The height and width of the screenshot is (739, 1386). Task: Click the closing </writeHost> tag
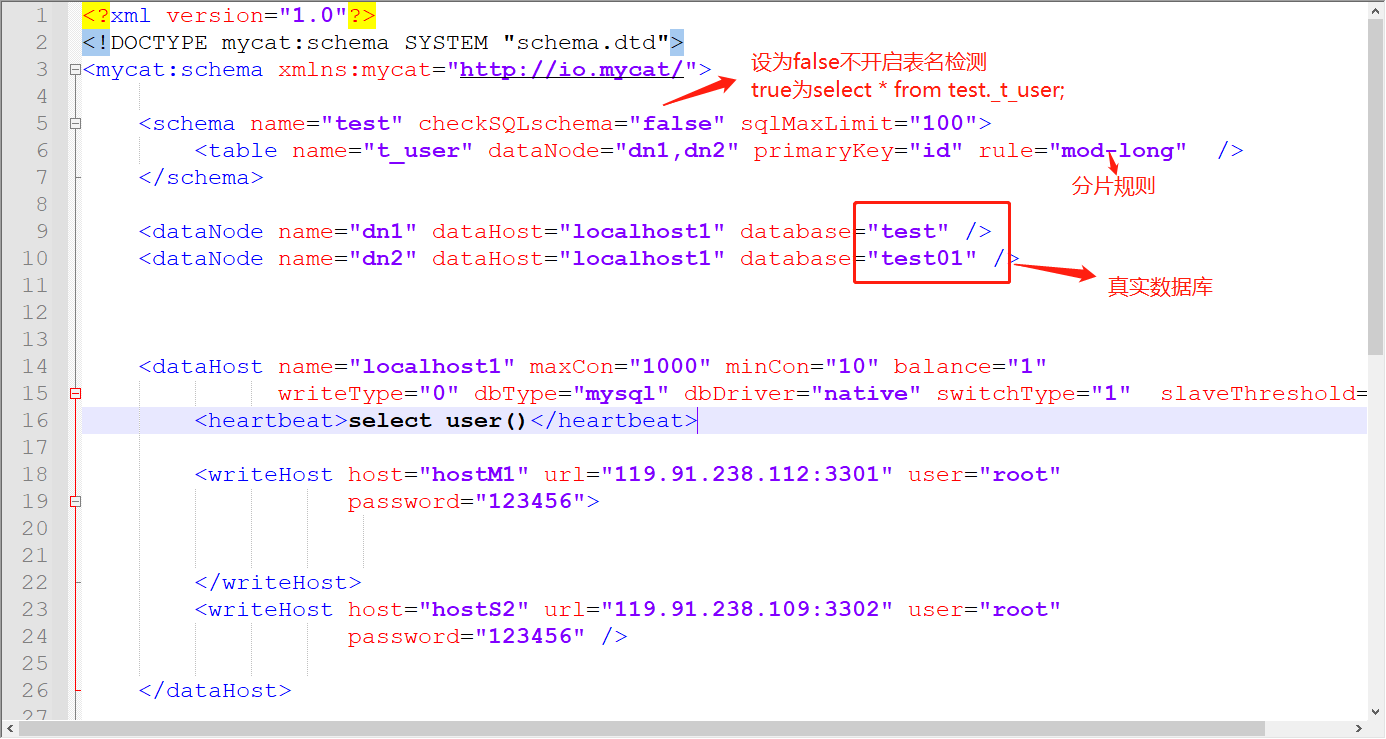pyautogui.click(x=278, y=583)
